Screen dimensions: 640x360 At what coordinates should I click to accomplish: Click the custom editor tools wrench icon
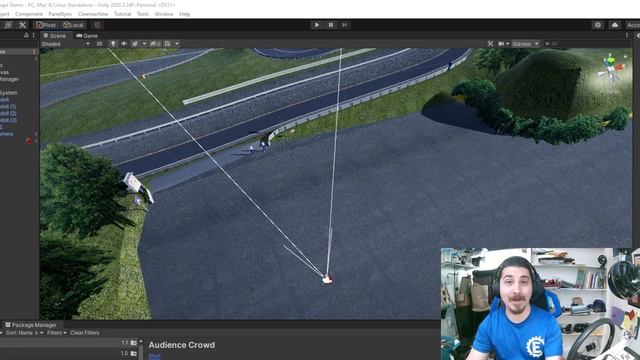click(22, 25)
